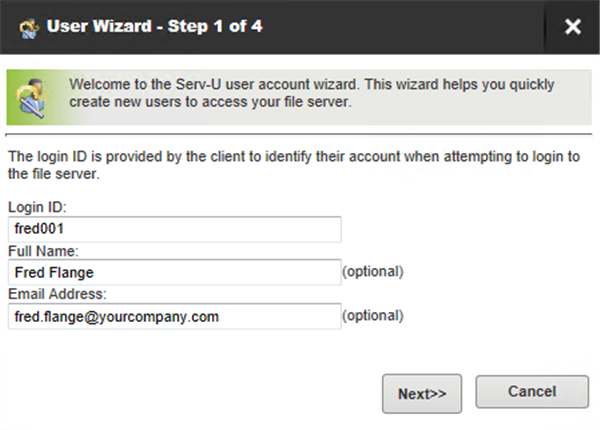Click the User Wizard icon in title bar
Viewport: 600px width, 430px height.
29,28
